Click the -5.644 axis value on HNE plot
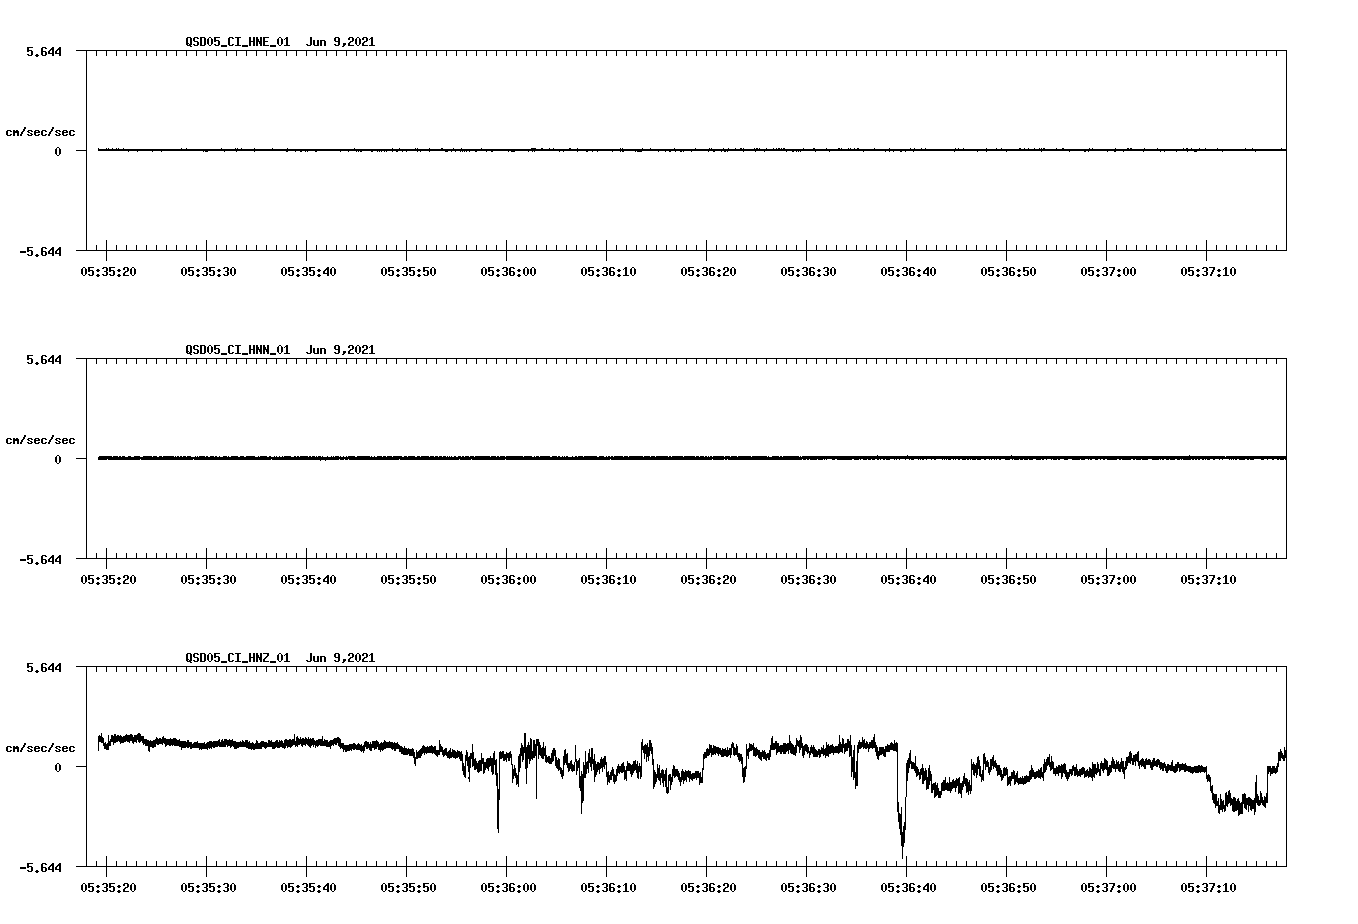 [x=40, y=252]
